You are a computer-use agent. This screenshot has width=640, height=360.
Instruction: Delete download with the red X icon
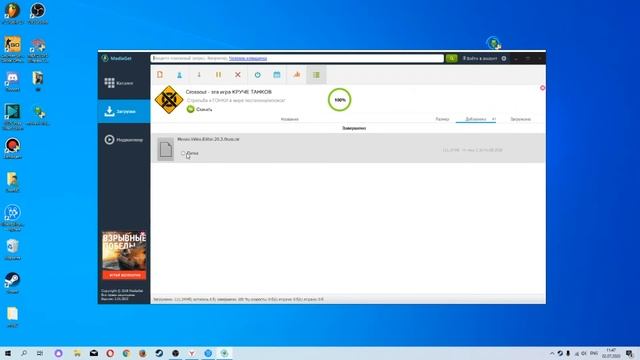tap(238, 75)
